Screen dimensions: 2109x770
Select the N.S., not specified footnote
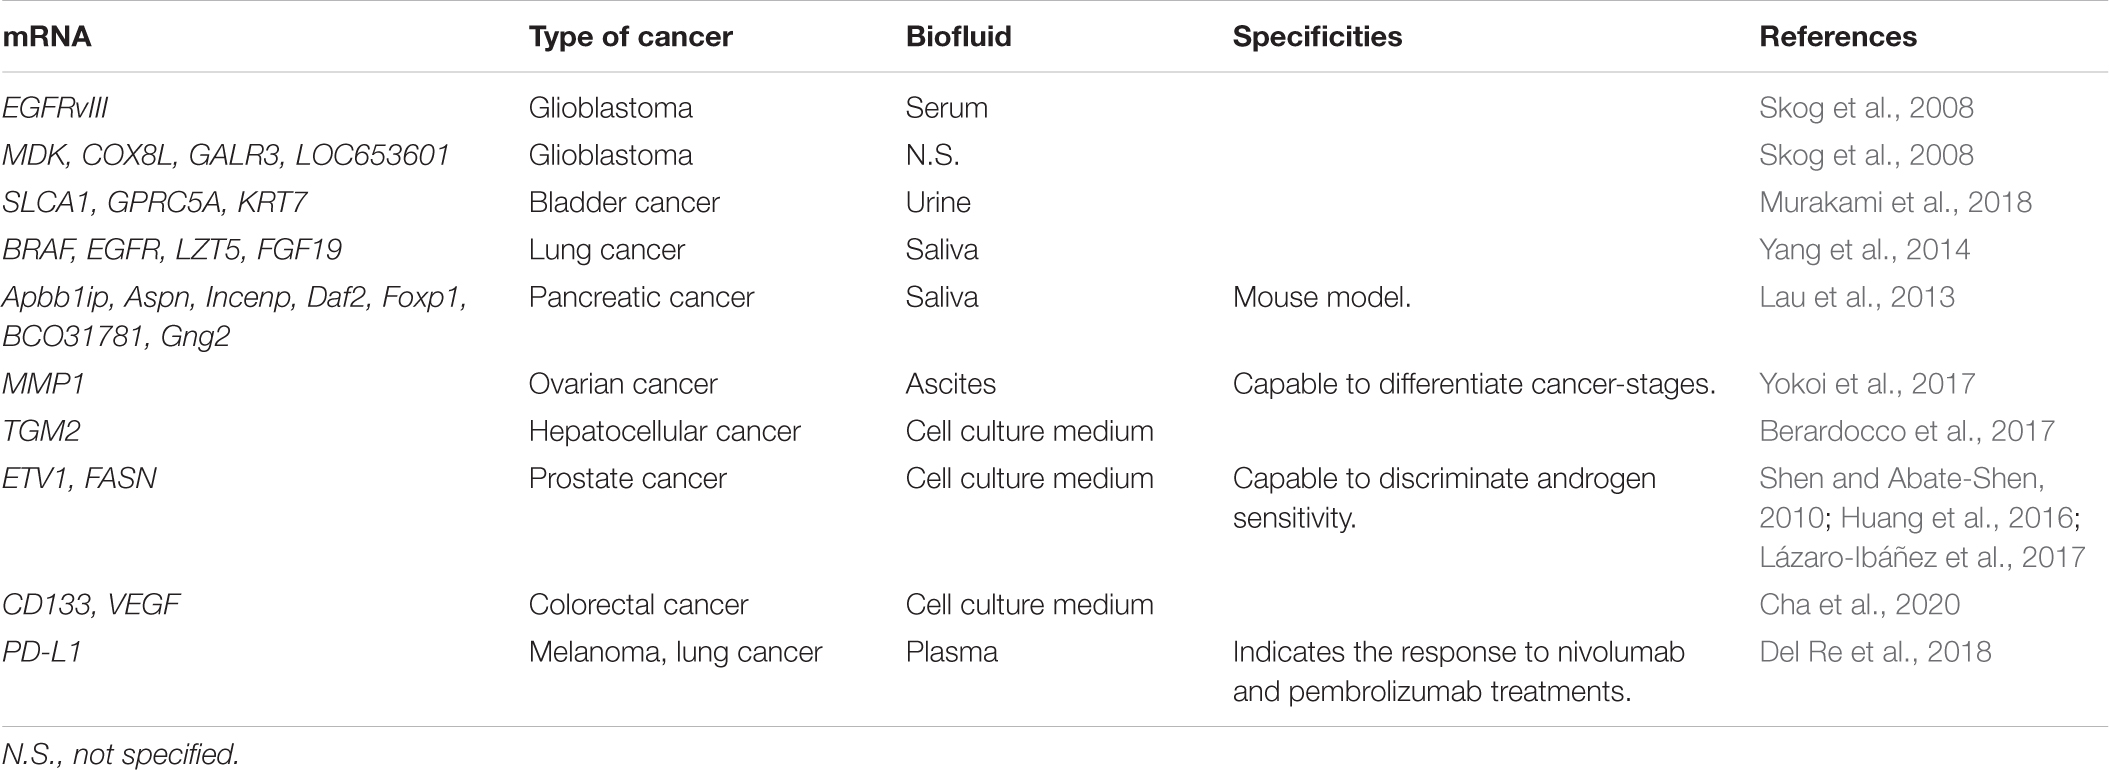click(x=120, y=754)
